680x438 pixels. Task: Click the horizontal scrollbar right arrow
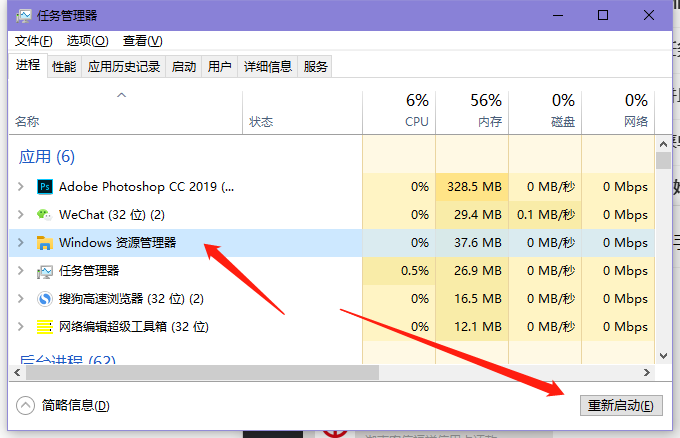647,373
